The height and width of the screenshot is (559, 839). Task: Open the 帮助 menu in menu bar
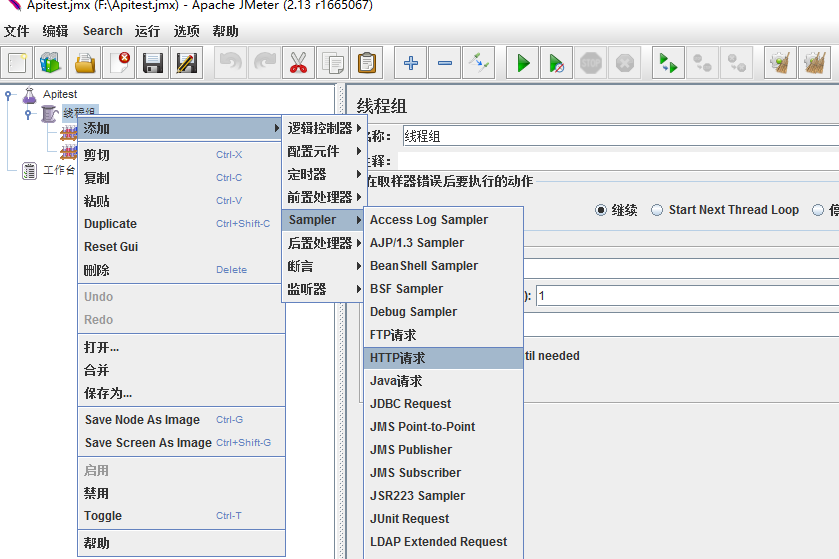(225, 31)
